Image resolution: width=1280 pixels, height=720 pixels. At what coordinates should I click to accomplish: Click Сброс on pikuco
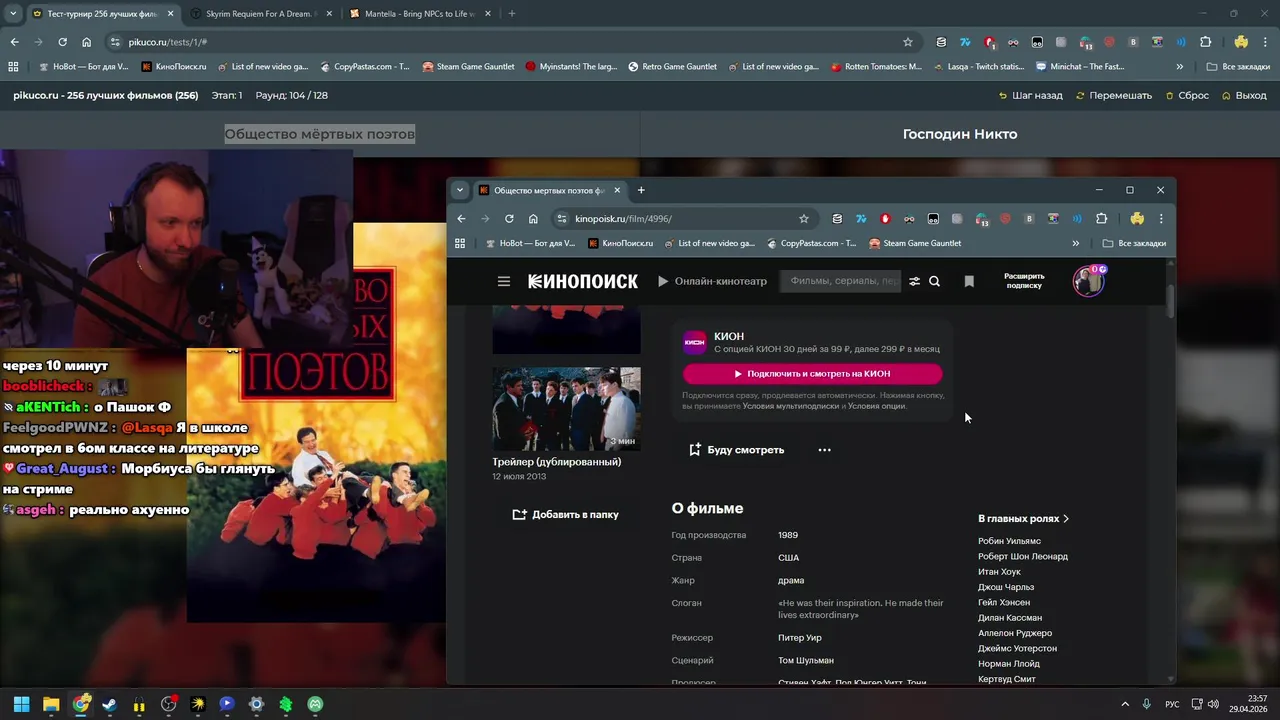[1187, 95]
